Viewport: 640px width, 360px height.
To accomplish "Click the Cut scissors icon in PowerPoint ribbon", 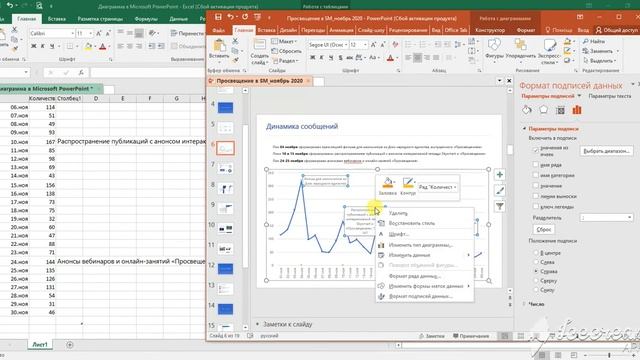I will 235,41.
